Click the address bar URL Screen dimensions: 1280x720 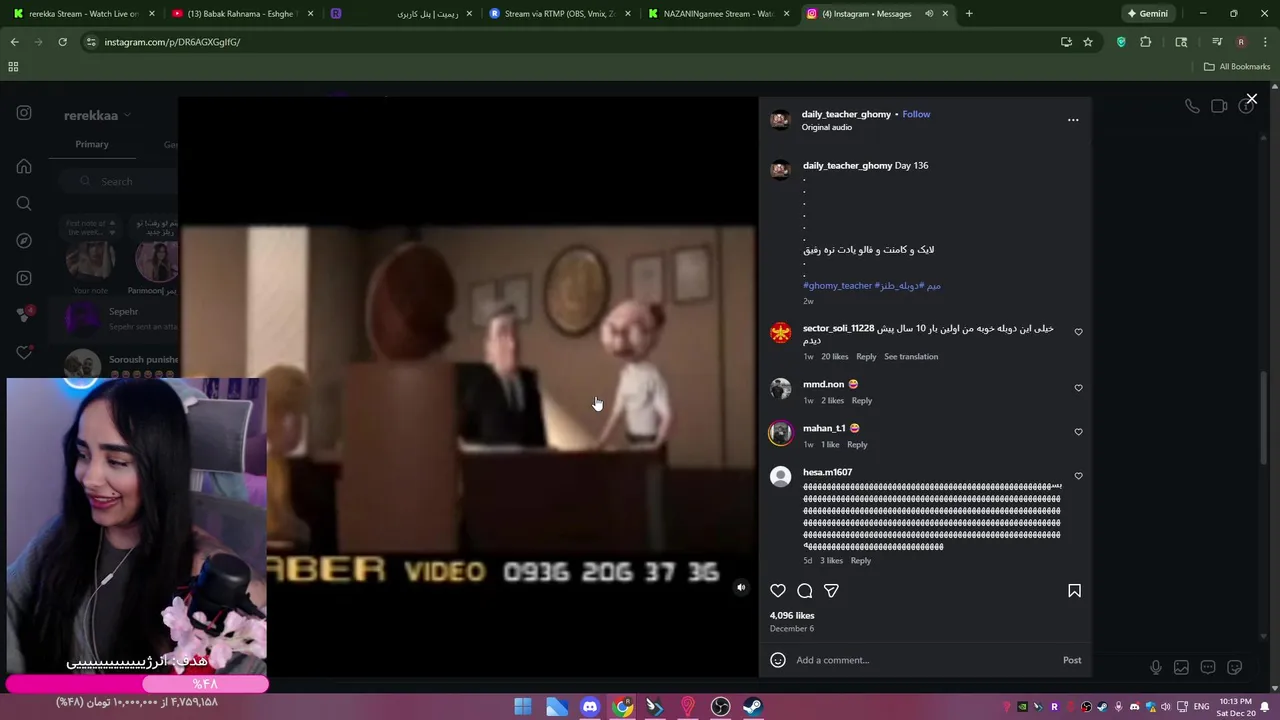[172, 42]
